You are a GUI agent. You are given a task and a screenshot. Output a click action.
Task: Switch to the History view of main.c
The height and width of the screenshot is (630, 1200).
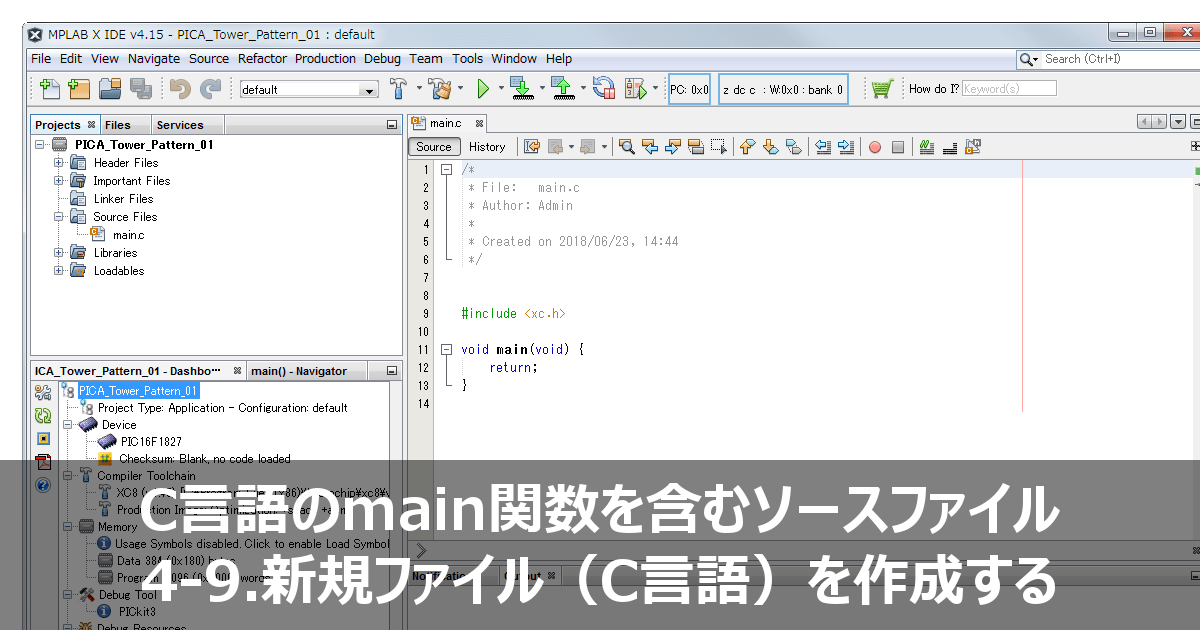pyautogui.click(x=487, y=146)
